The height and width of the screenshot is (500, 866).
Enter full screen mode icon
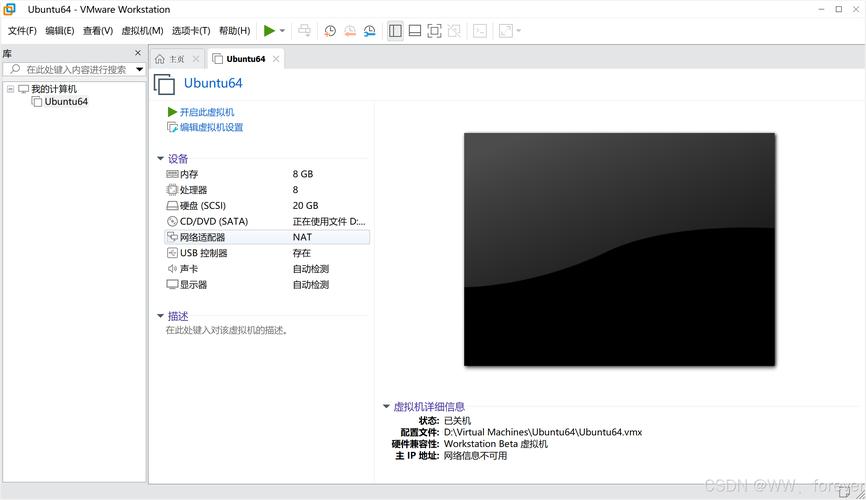tap(435, 31)
